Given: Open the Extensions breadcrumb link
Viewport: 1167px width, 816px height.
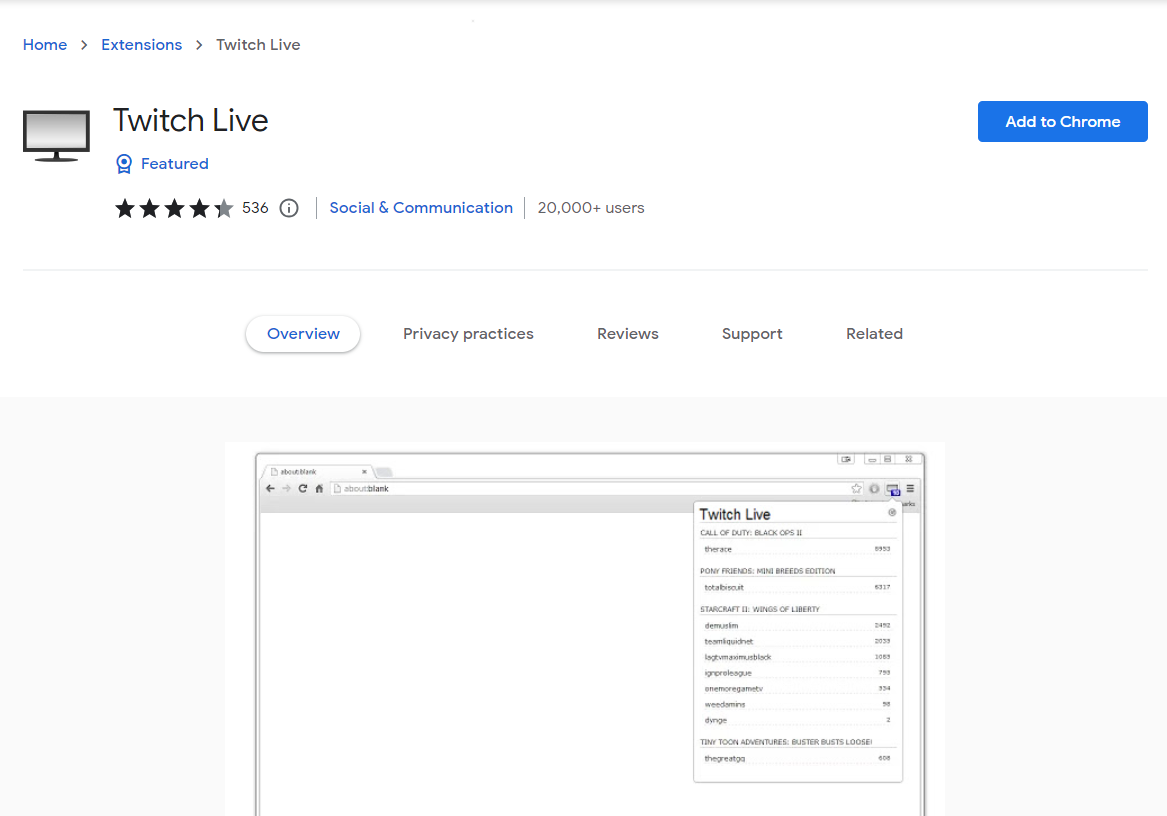Looking at the screenshot, I should [x=141, y=44].
